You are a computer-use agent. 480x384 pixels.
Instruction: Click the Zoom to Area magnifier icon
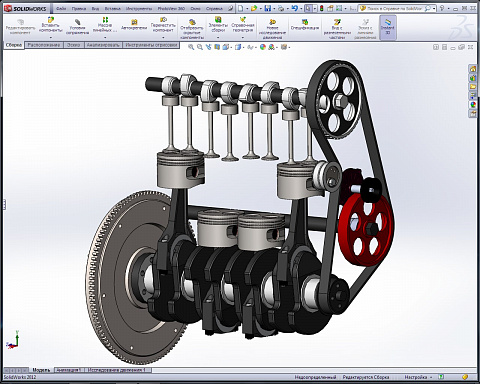pyautogui.click(x=200, y=47)
